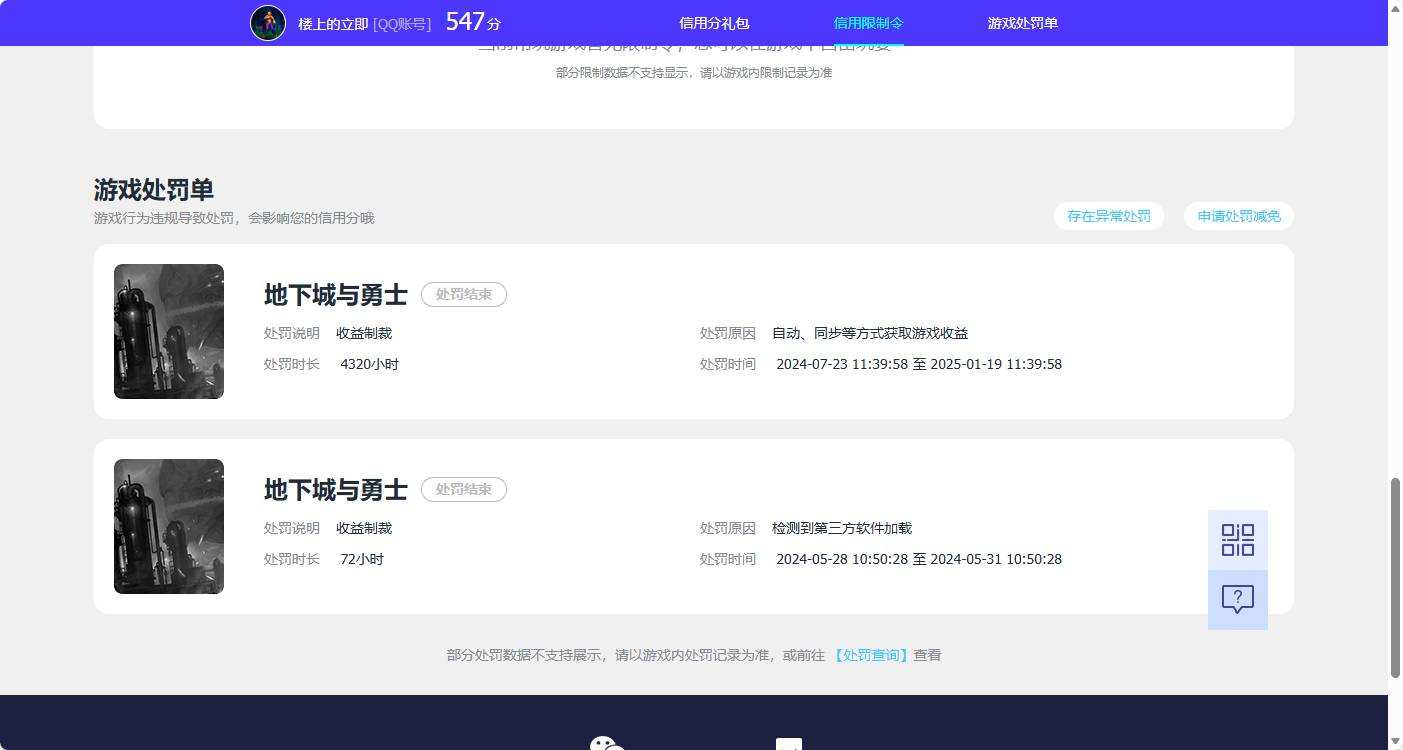Click the 547 credit score in header

point(465,22)
